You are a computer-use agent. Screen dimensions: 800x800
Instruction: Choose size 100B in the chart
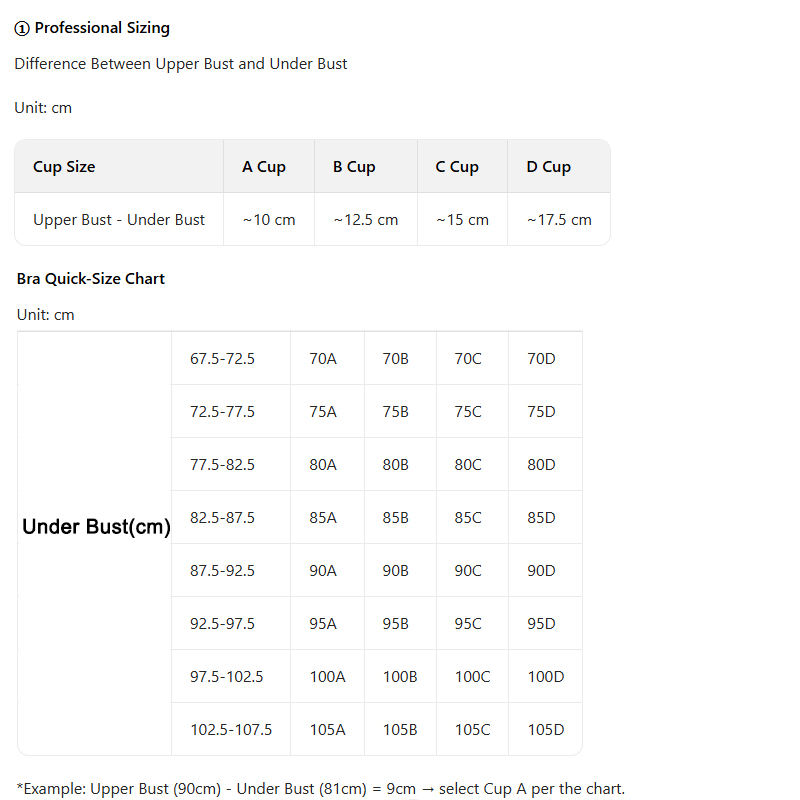tap(400, 676)
